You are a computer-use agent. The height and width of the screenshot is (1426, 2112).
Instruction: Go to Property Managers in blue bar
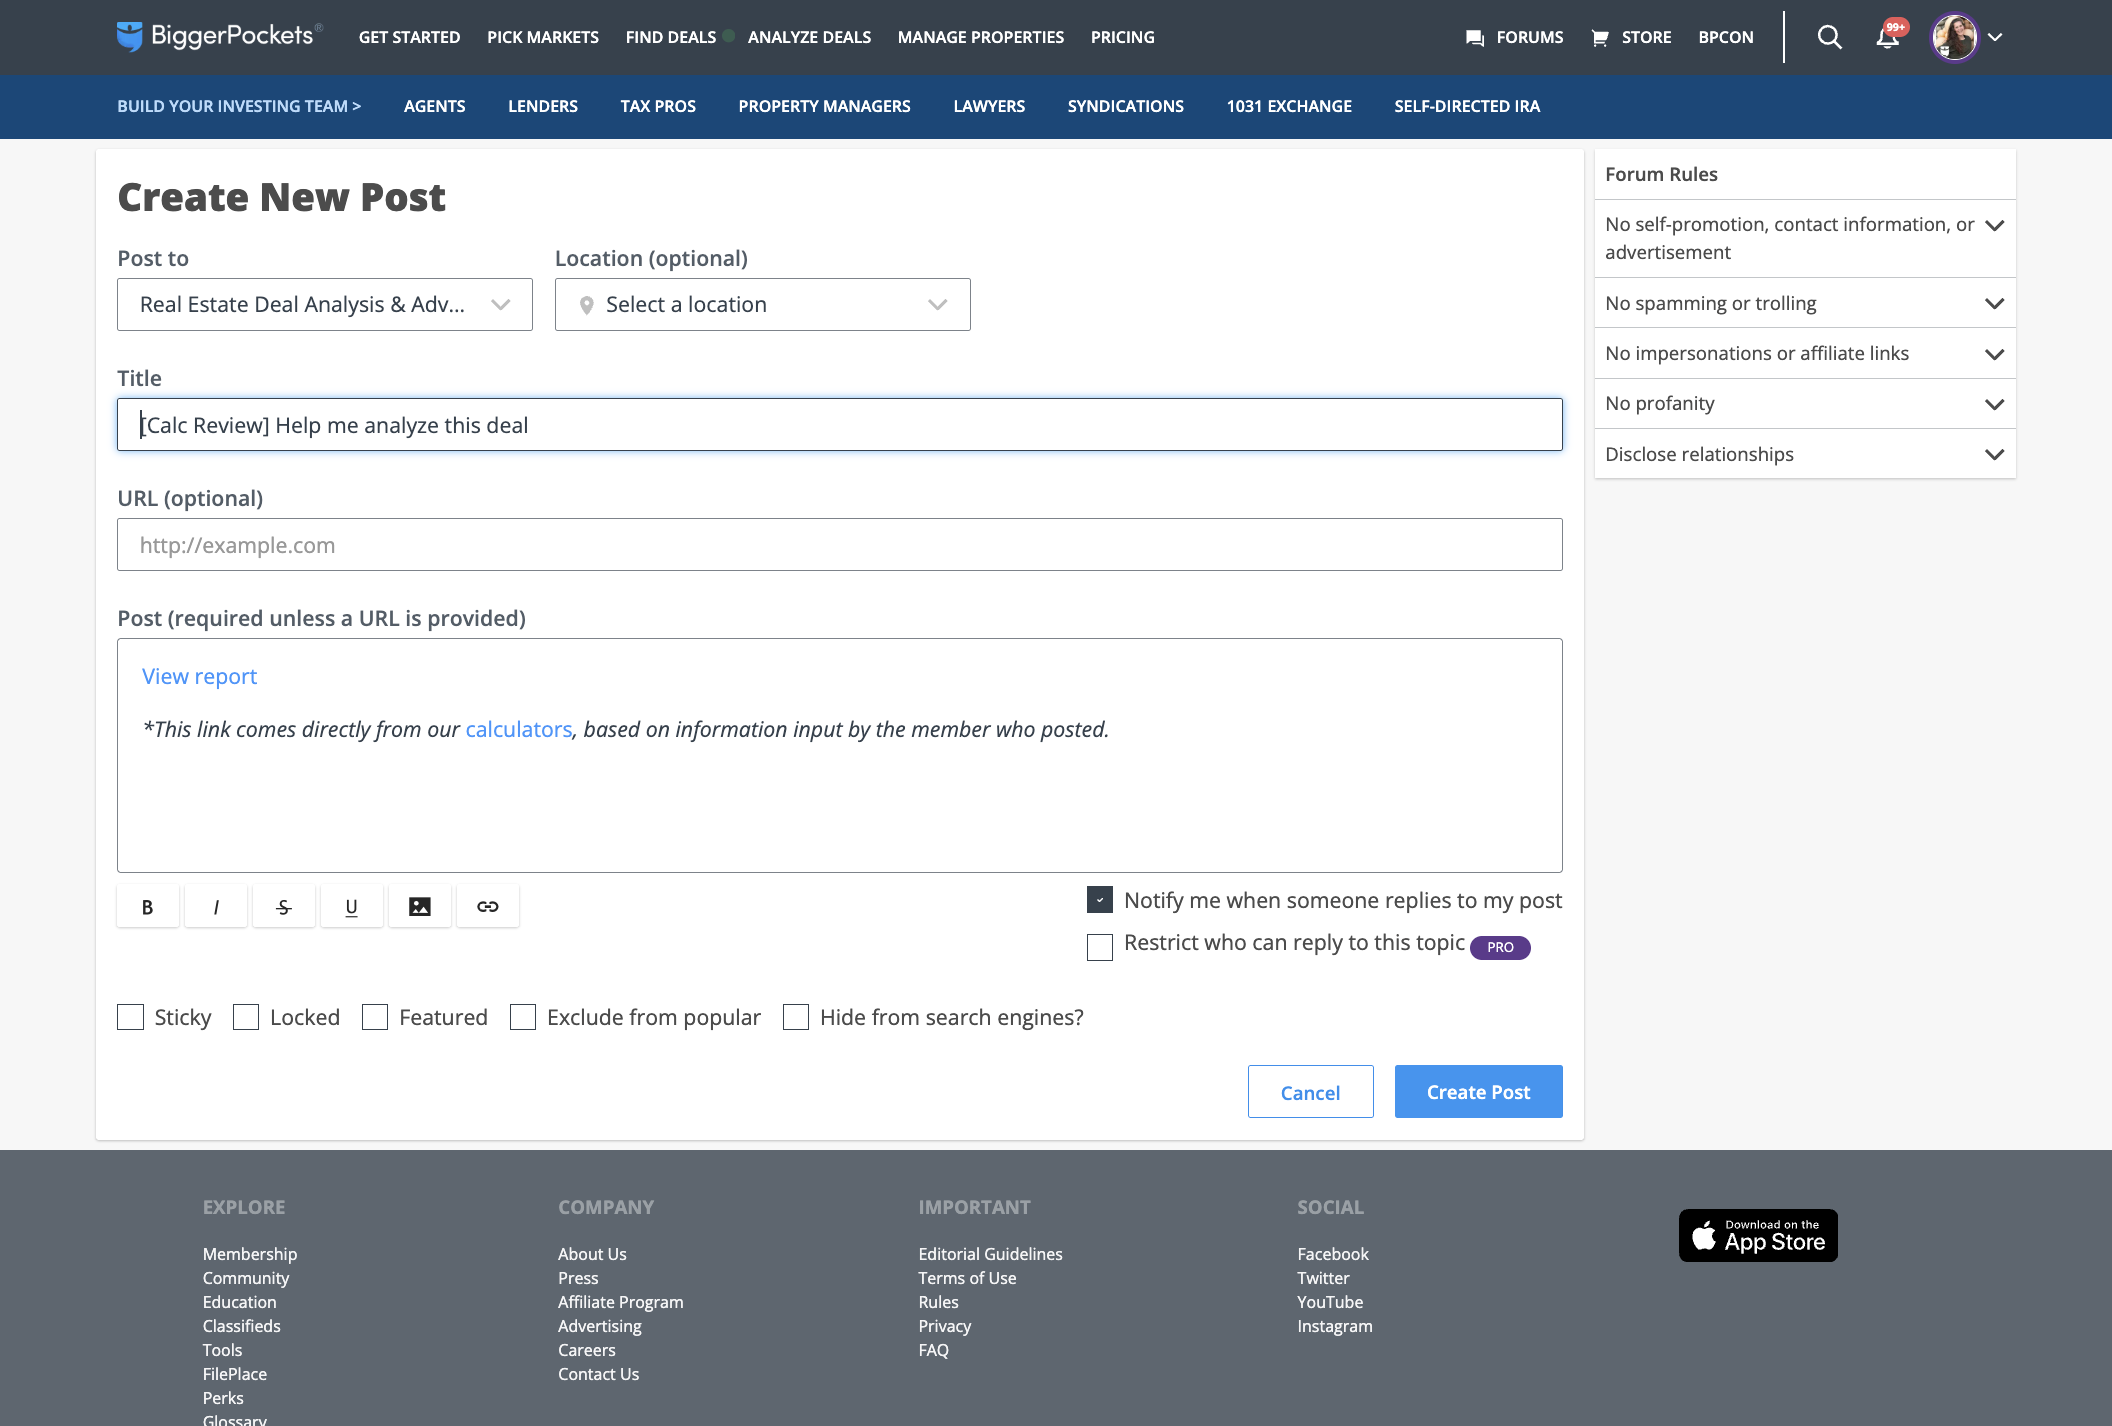(x=825, y=106)
